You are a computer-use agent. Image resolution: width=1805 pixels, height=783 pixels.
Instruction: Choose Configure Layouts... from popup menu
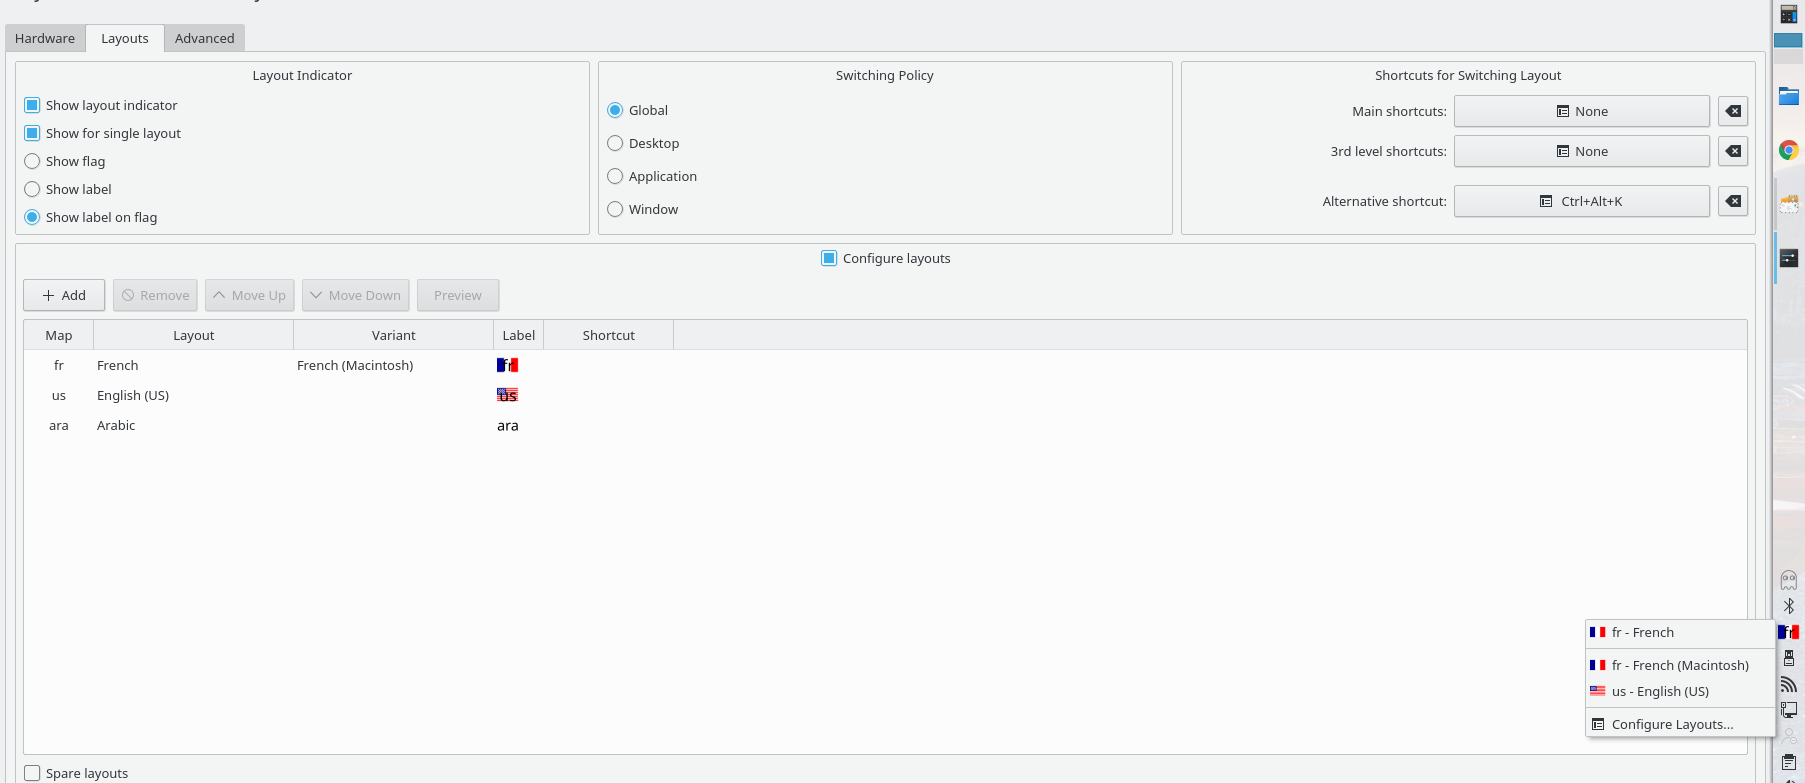[x=1680, y=724]
